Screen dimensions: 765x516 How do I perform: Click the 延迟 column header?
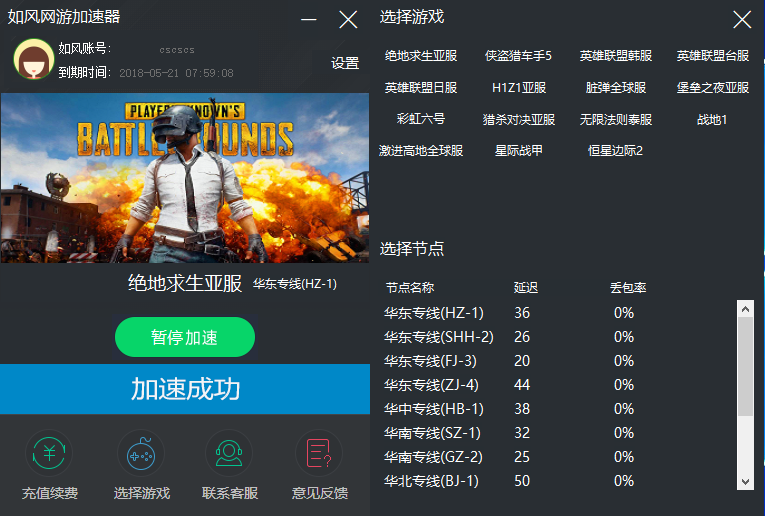pos(526,288)
